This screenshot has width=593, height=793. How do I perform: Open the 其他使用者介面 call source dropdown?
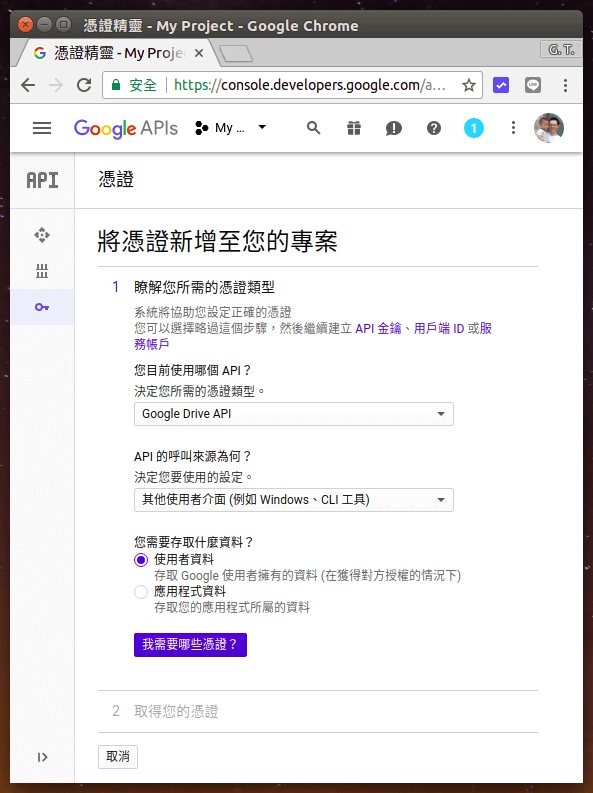[294, 500]
